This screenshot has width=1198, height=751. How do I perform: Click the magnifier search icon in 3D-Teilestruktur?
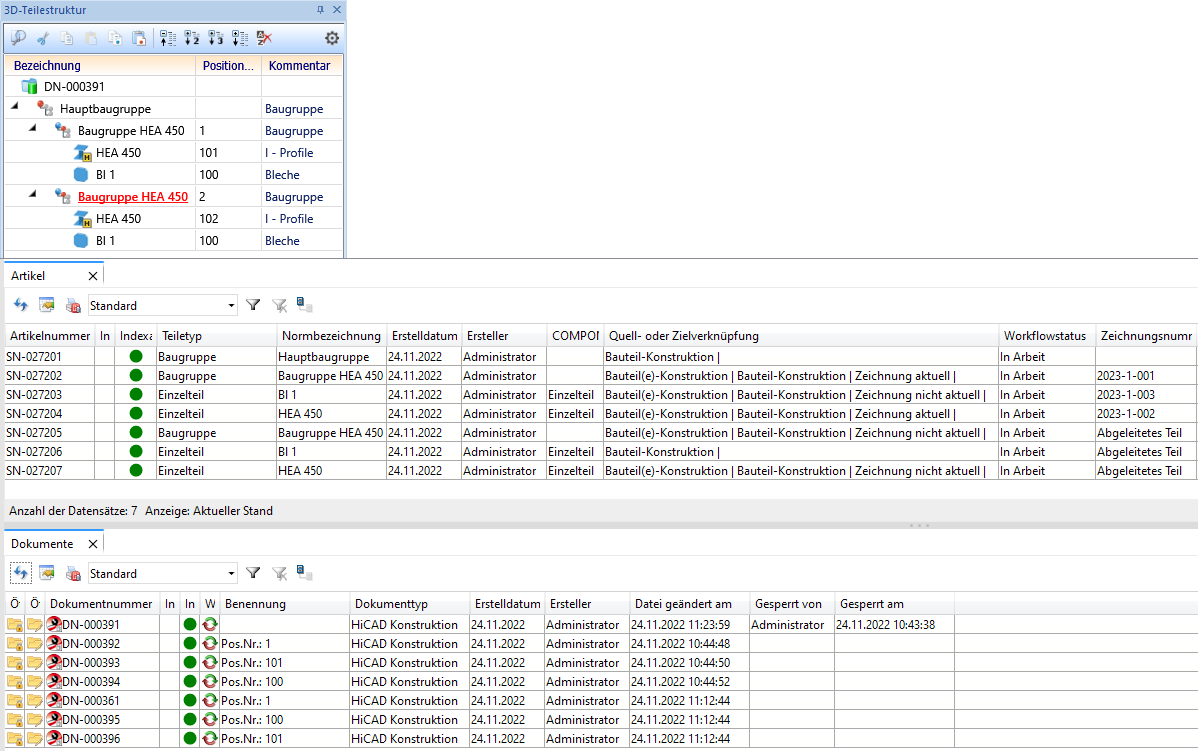(18, 38)
